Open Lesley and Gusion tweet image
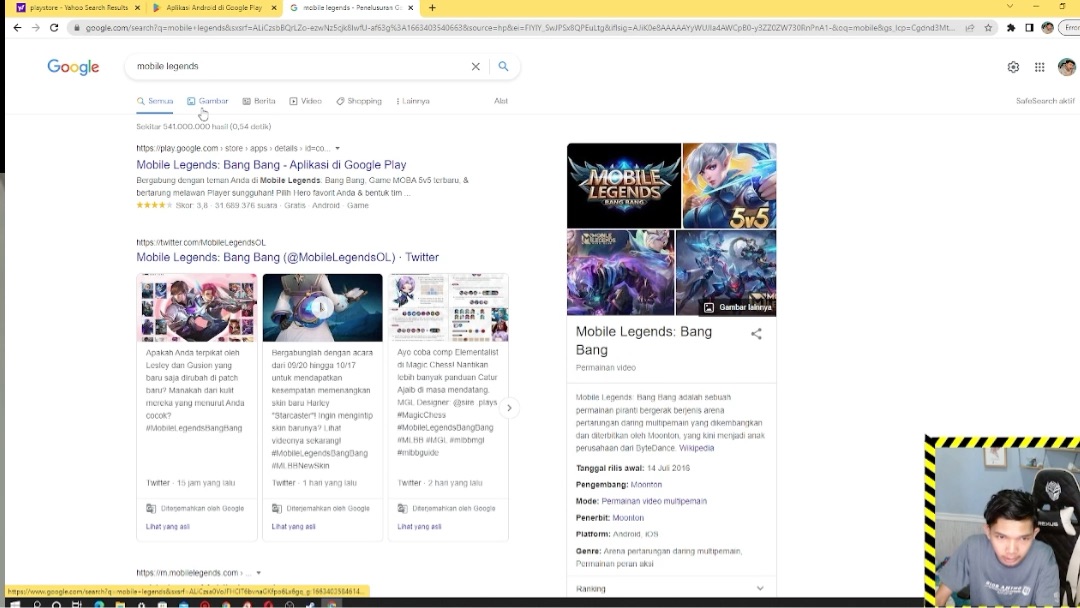1080x608 pixels. [x=197, y=308]
